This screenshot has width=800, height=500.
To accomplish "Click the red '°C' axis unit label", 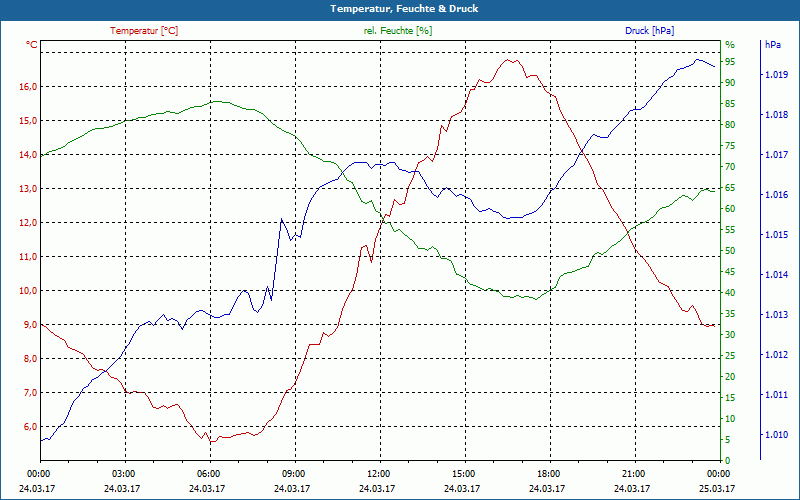I will tap(32, 45).
